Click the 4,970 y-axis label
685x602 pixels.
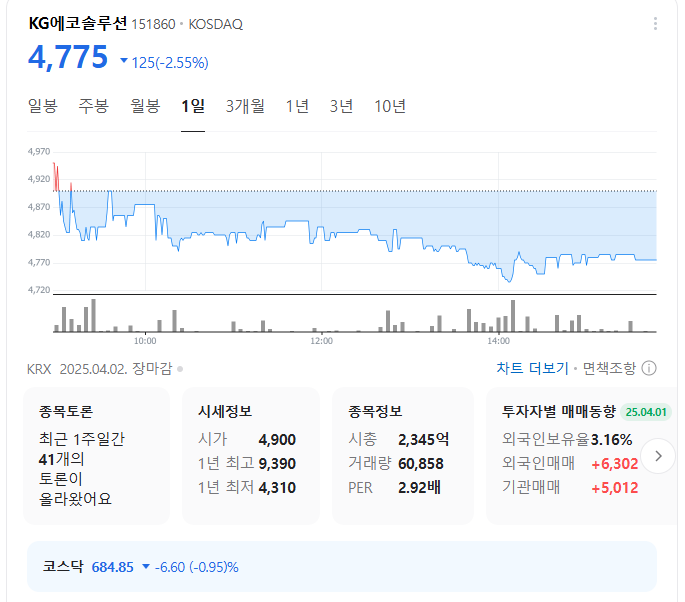click(39, 152)
